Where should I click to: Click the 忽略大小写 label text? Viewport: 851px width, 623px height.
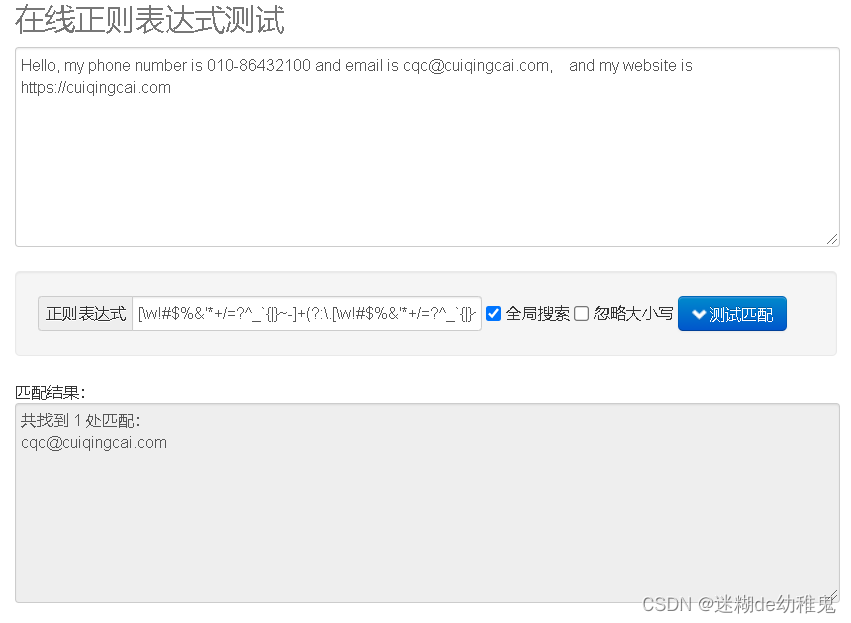tap(633, 314)
